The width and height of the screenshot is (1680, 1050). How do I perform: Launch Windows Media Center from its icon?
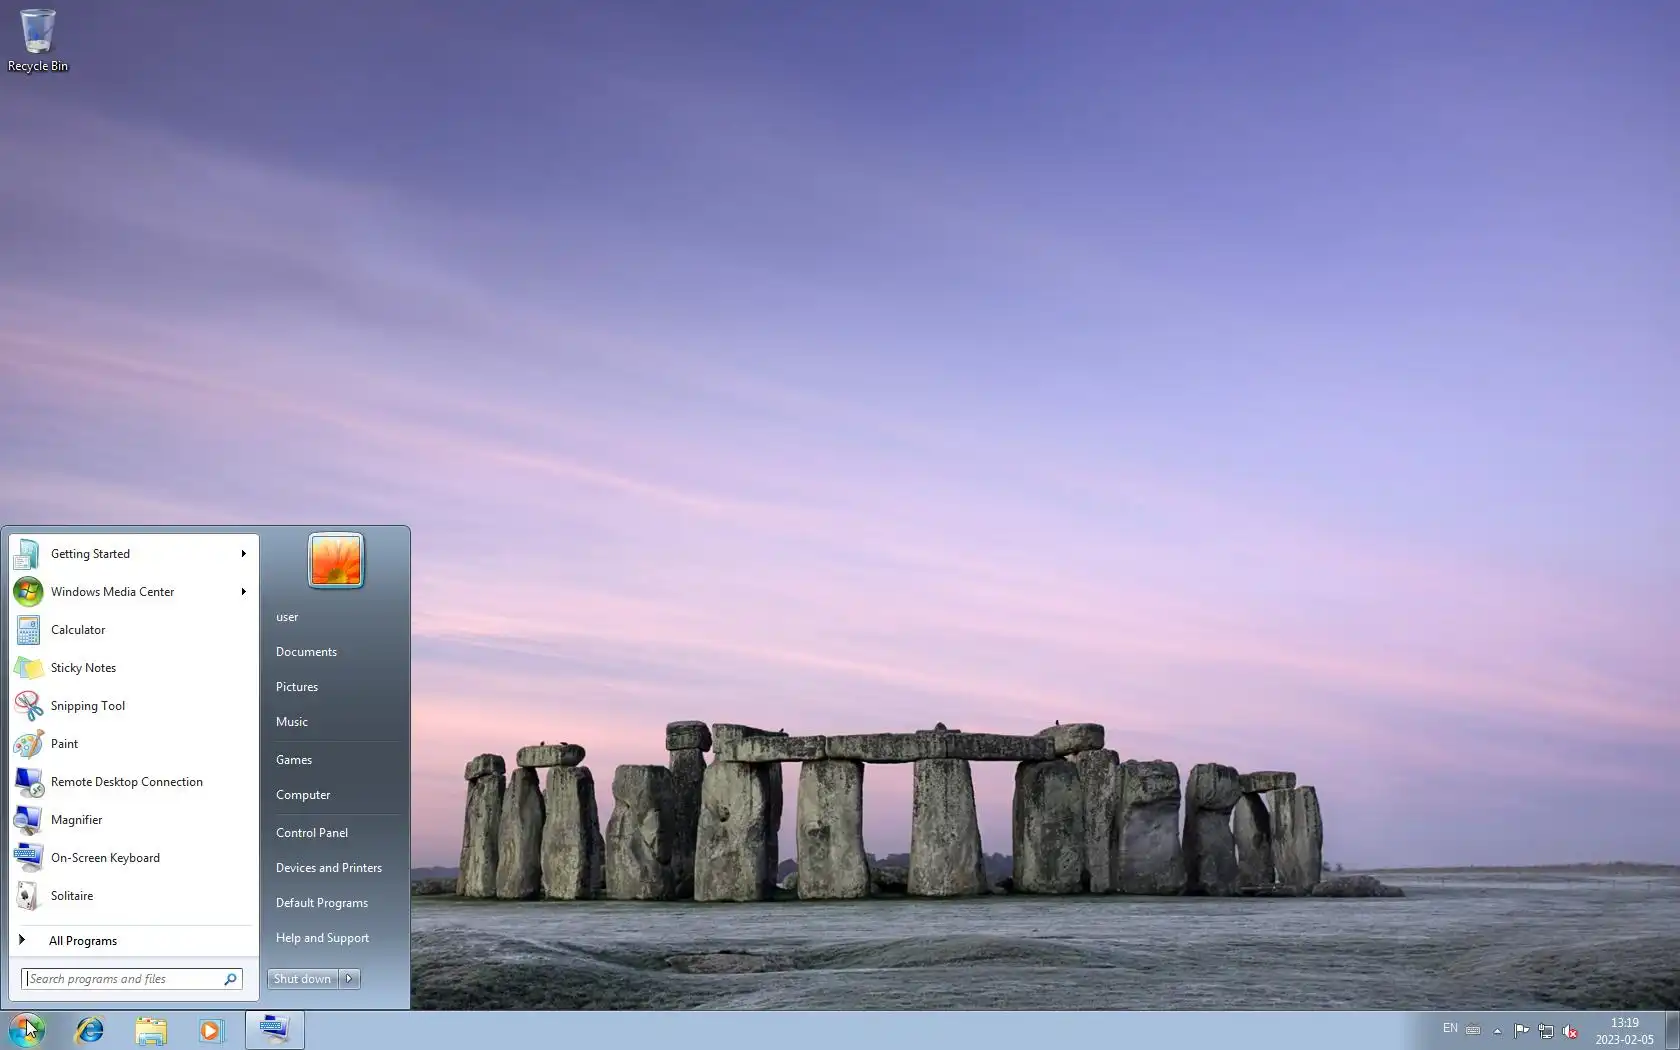[x=28, y=592]
